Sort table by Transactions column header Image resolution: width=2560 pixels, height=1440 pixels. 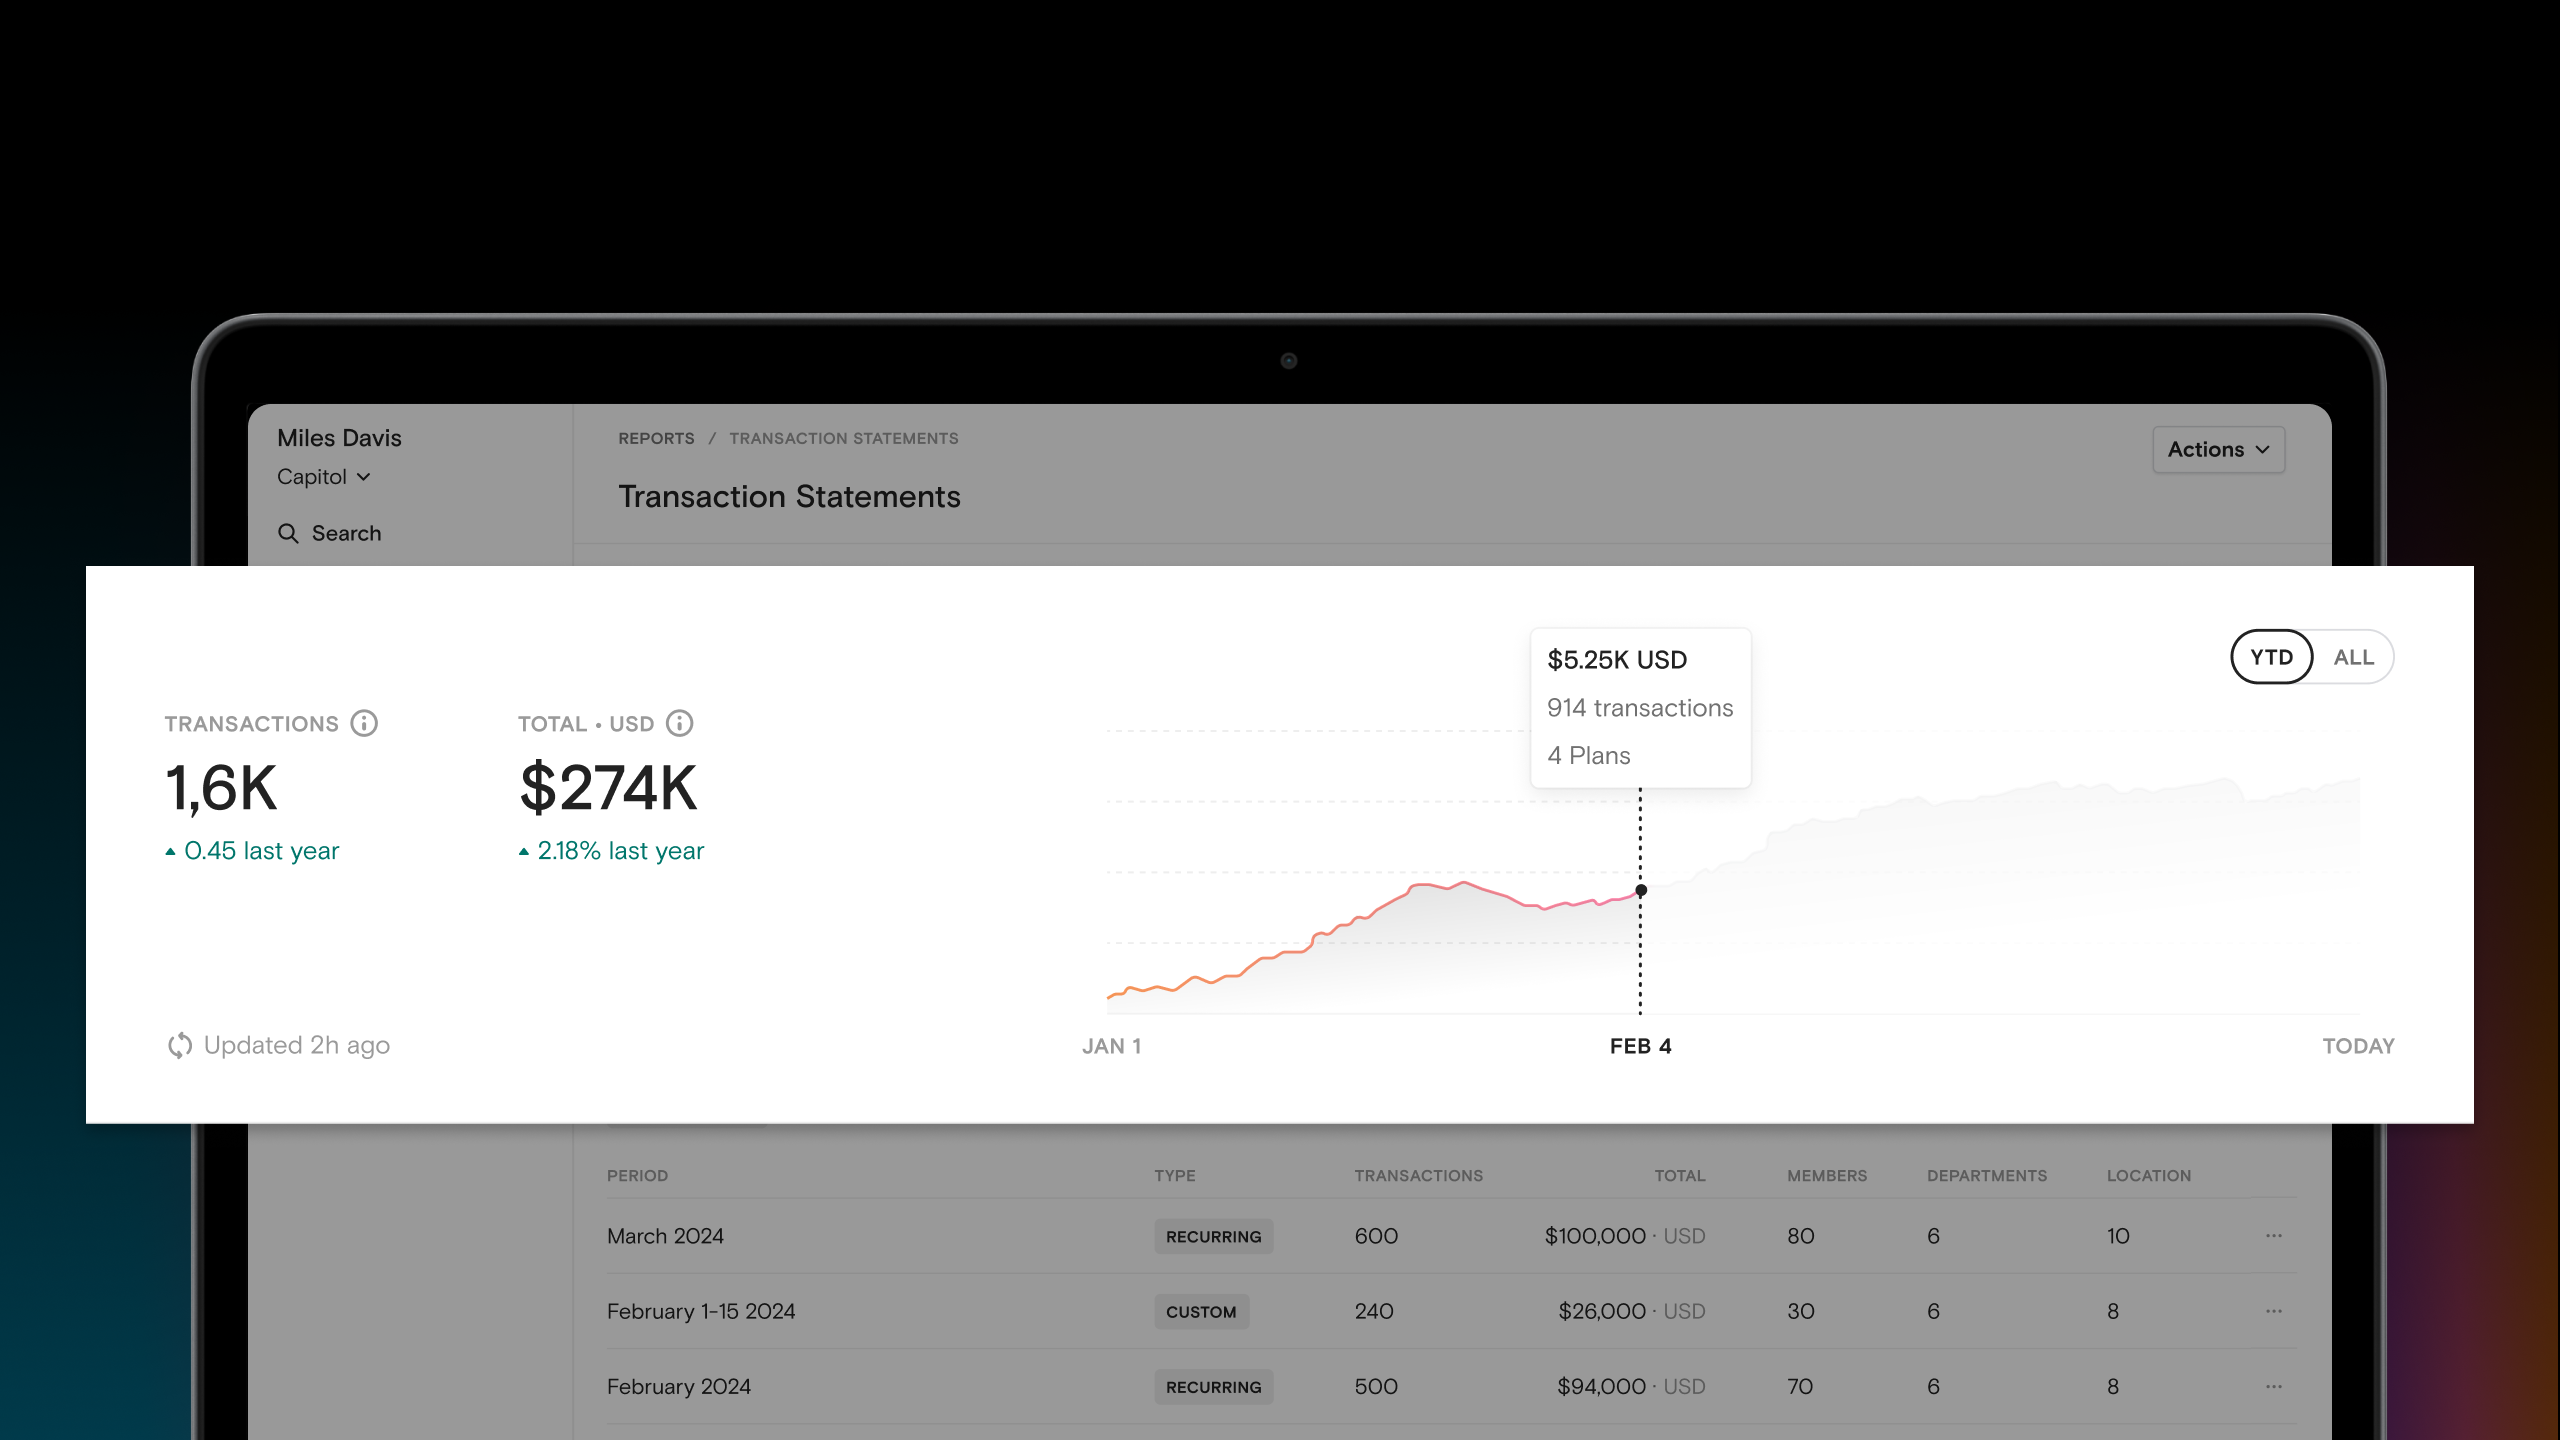pyautogui.click(x=1418, y=1176)
